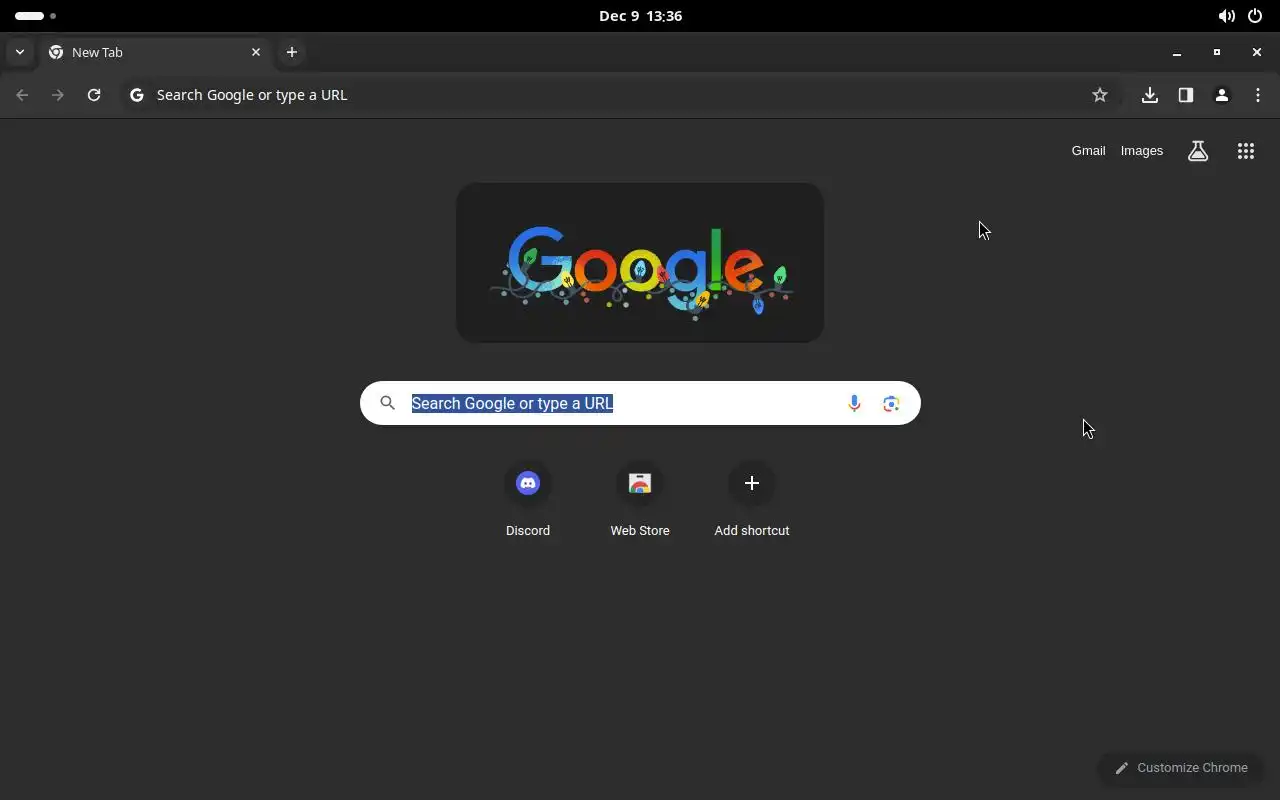Go forward to next page

tap(58, 95)
